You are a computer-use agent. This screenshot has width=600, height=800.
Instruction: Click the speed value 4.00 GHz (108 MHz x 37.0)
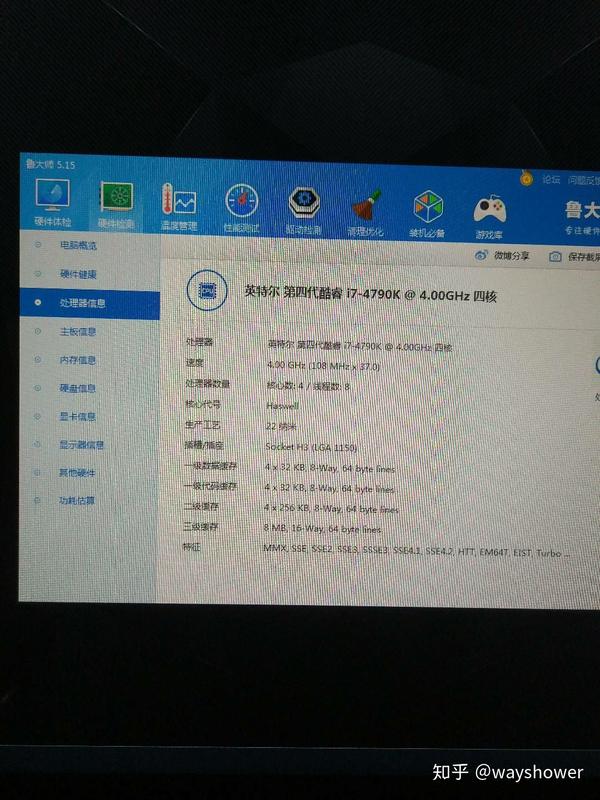coord(323,366)
